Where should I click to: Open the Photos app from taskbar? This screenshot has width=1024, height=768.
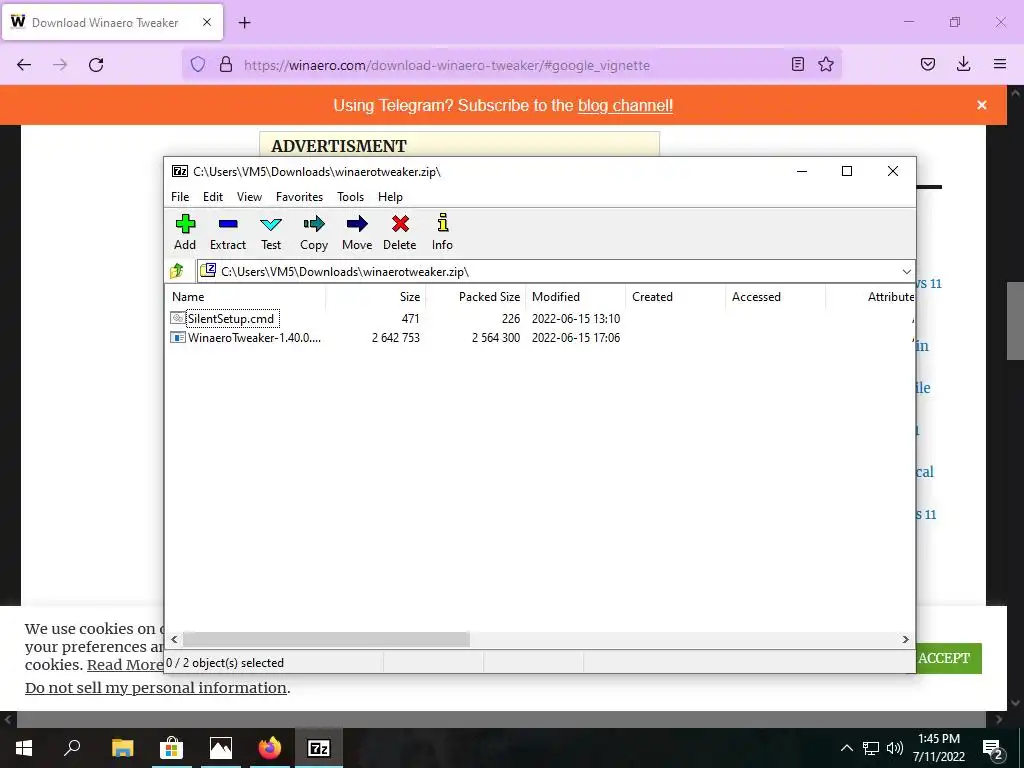tap(221, 748)
